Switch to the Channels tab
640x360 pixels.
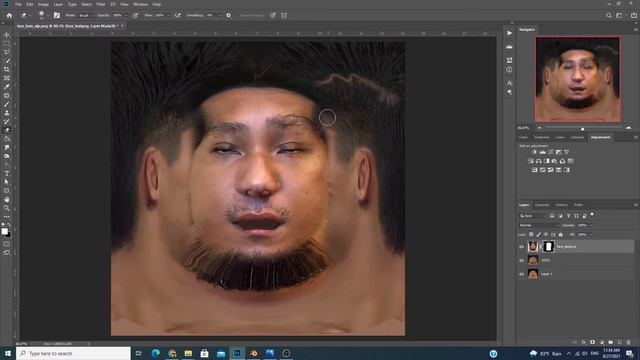coord(542,205)
